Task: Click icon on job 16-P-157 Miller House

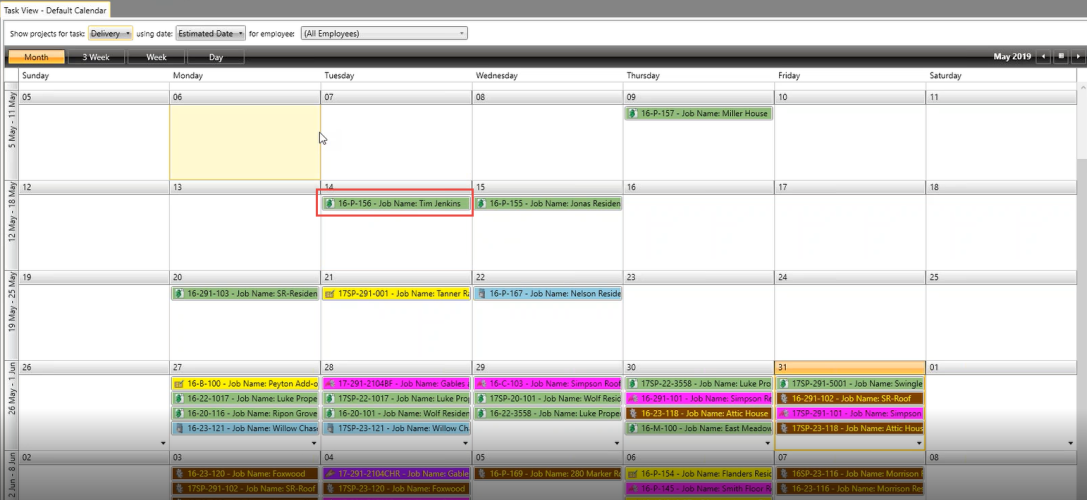Action: (x=634, y=114)
